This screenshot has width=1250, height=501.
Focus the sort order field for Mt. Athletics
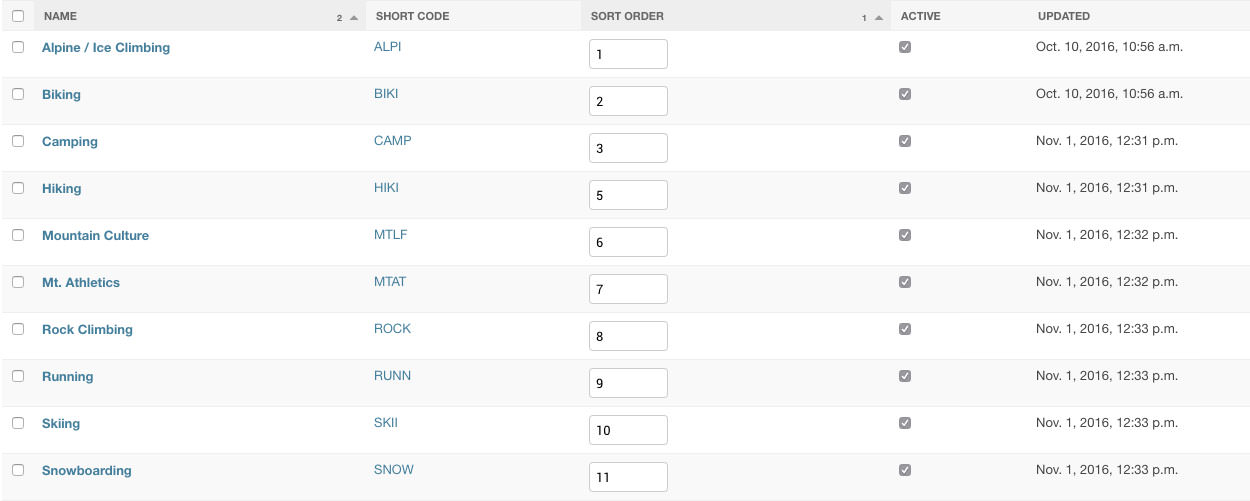click(x=628, y=289)
